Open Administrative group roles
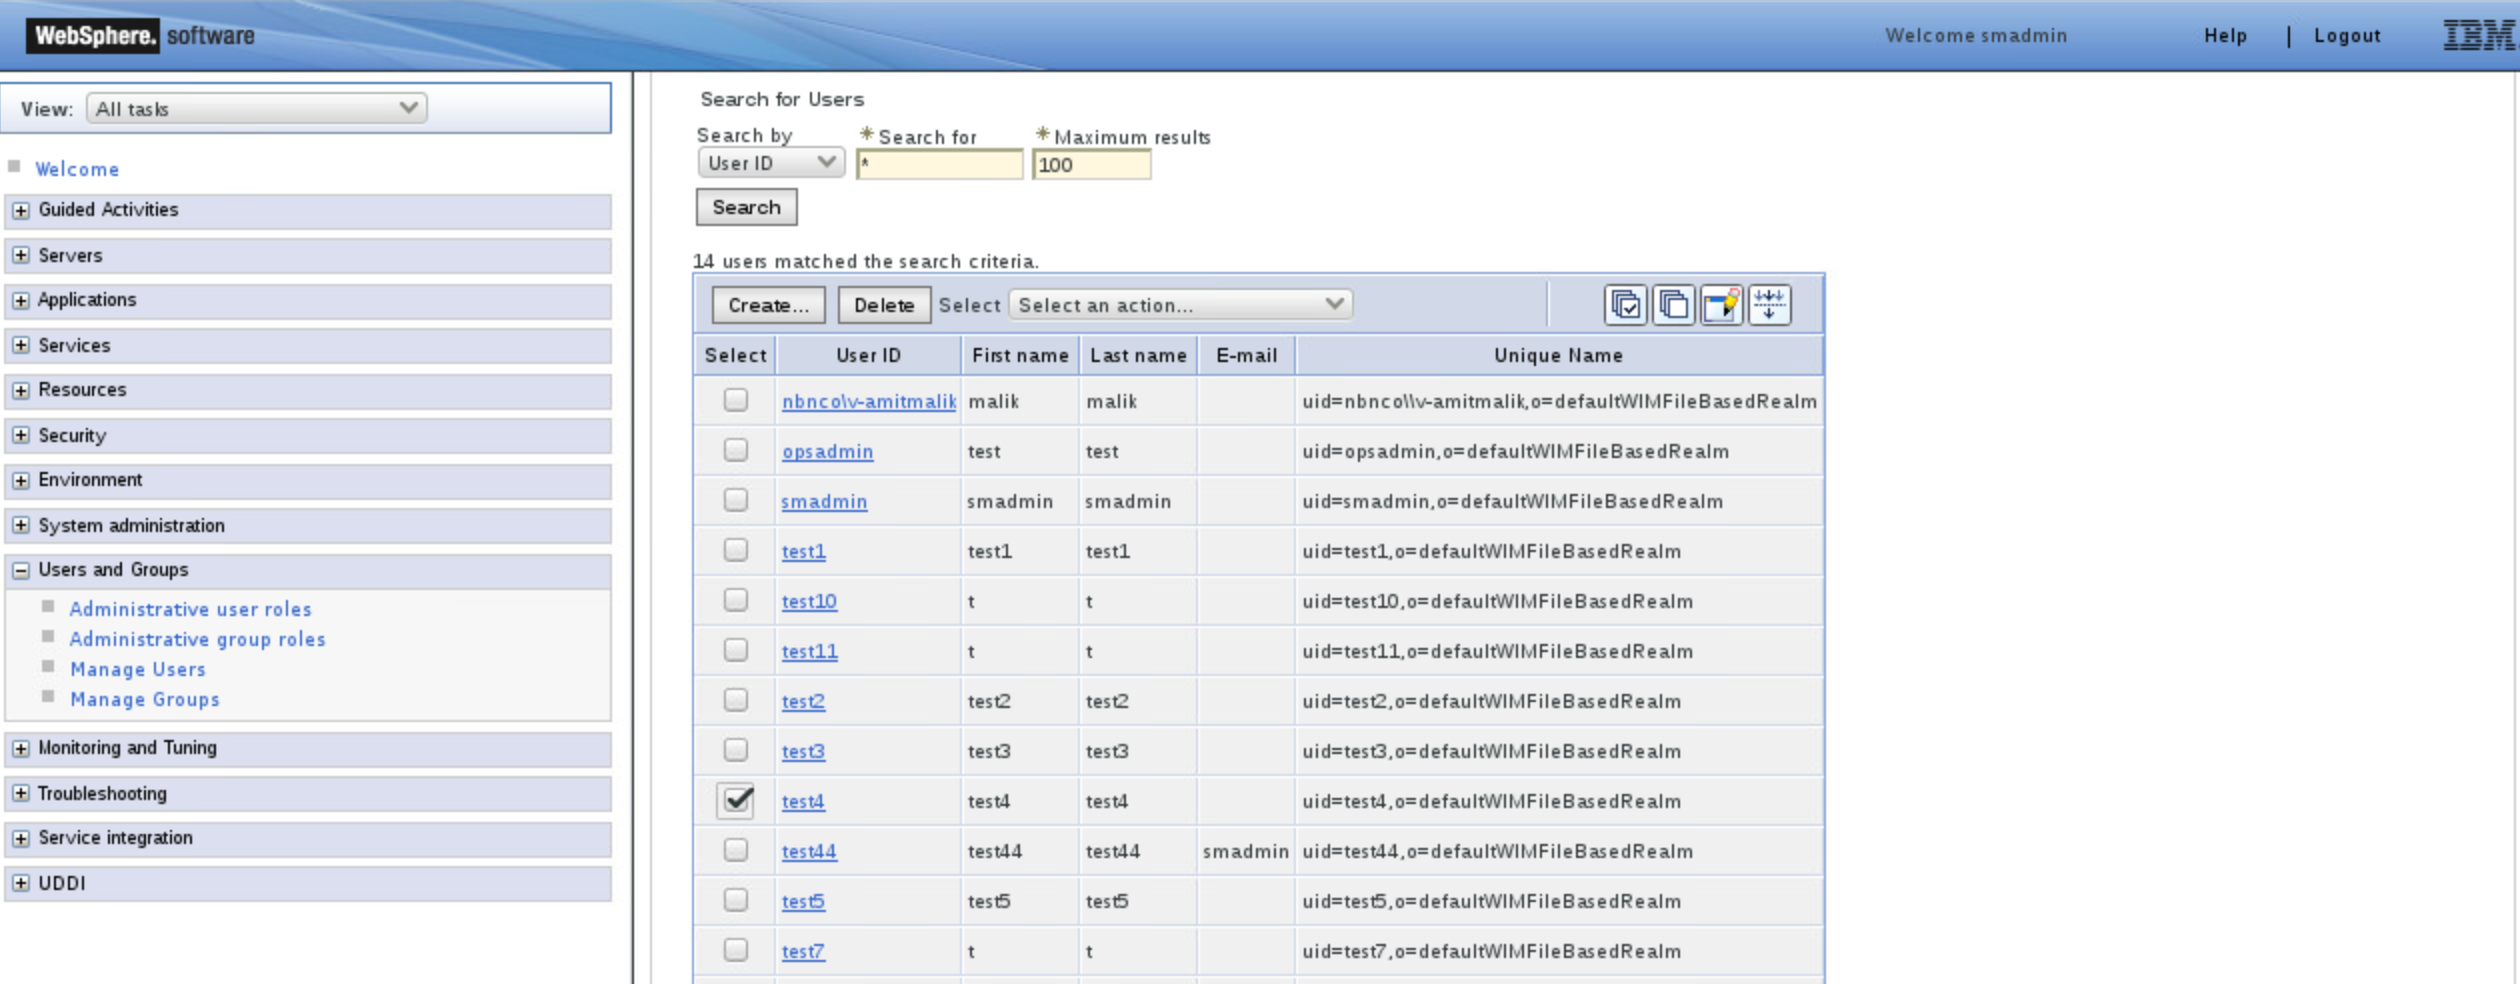The height and width of the screenshot is (984, 2520). coord(197,639)
